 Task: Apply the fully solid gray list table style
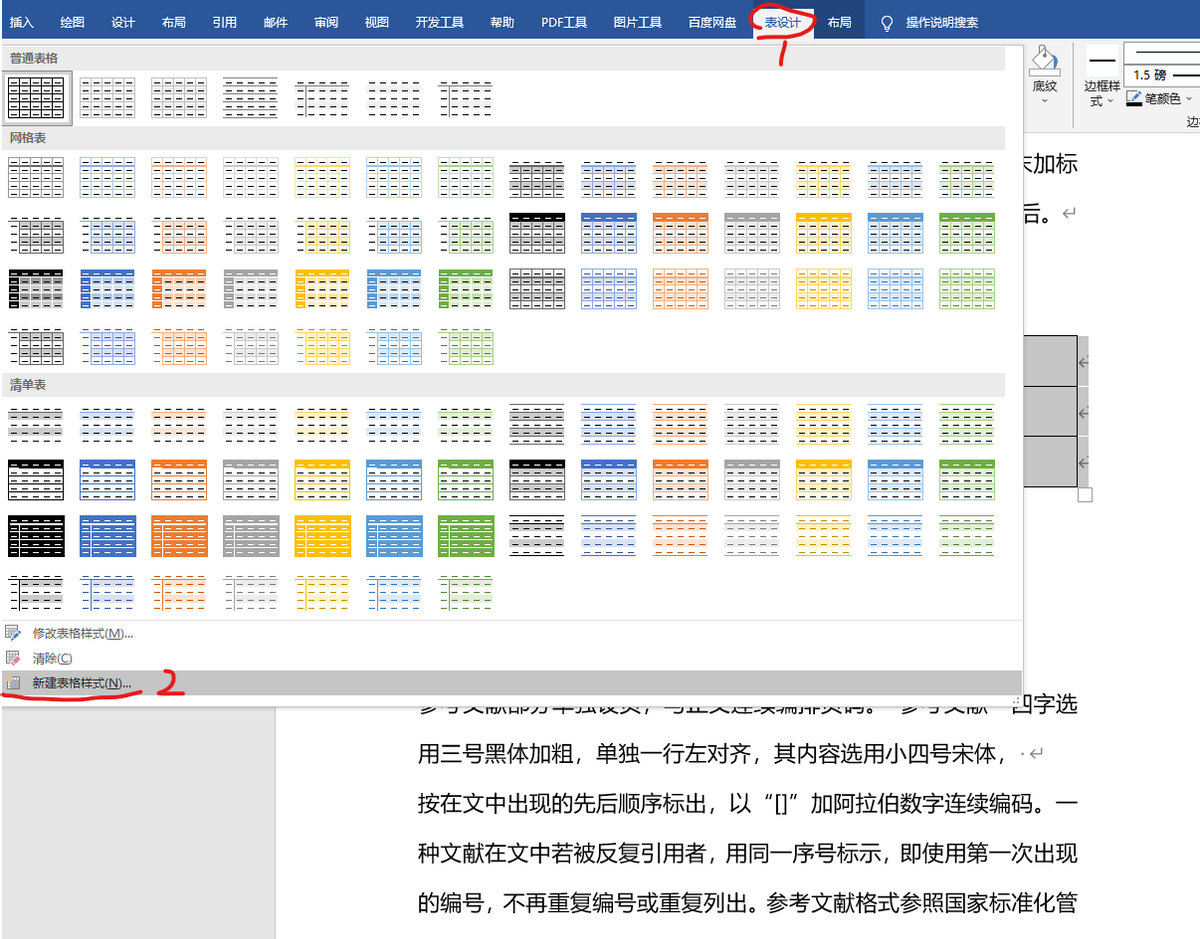click(251, 536)
